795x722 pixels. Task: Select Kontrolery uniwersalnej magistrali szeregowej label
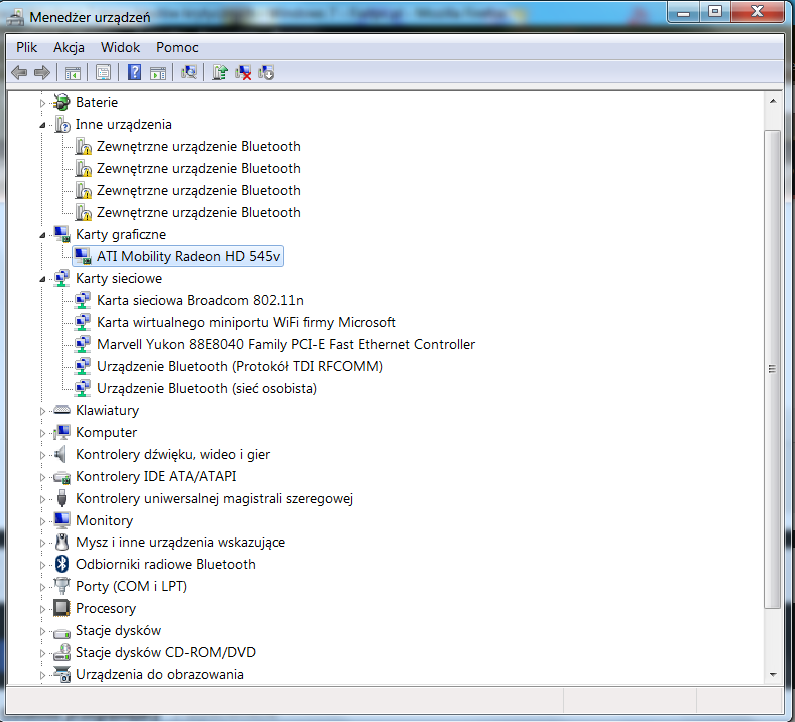pos(214,498)
